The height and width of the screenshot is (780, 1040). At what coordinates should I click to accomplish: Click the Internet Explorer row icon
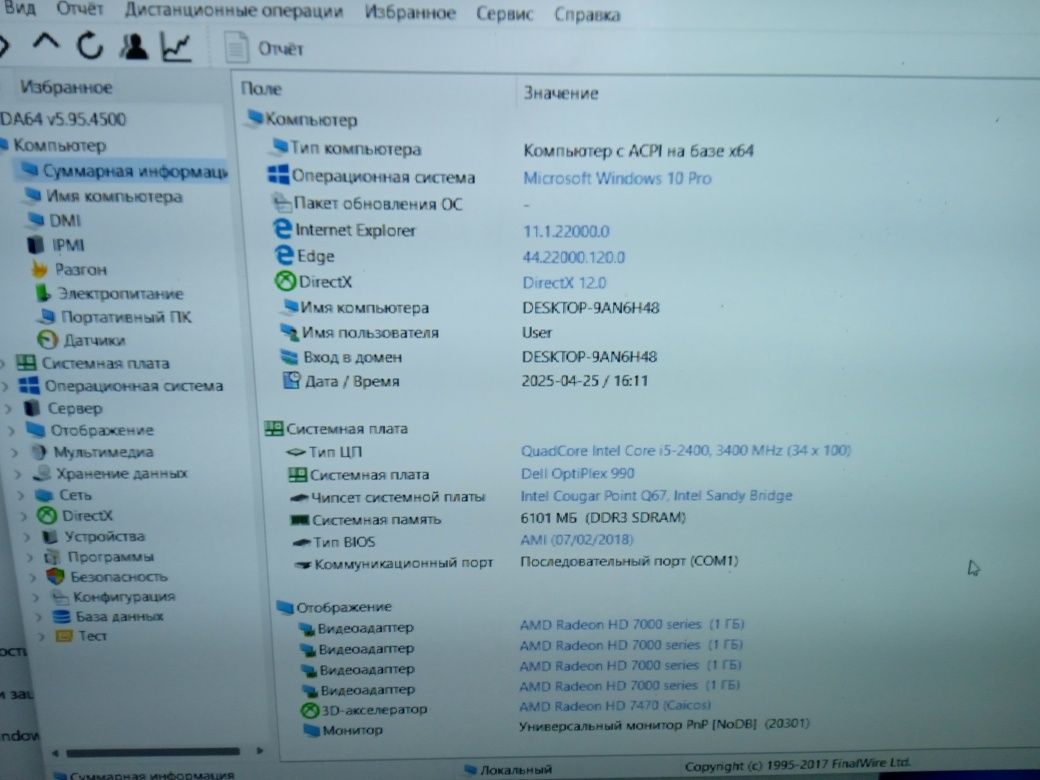pyautogui.click(x=283, y=229)
